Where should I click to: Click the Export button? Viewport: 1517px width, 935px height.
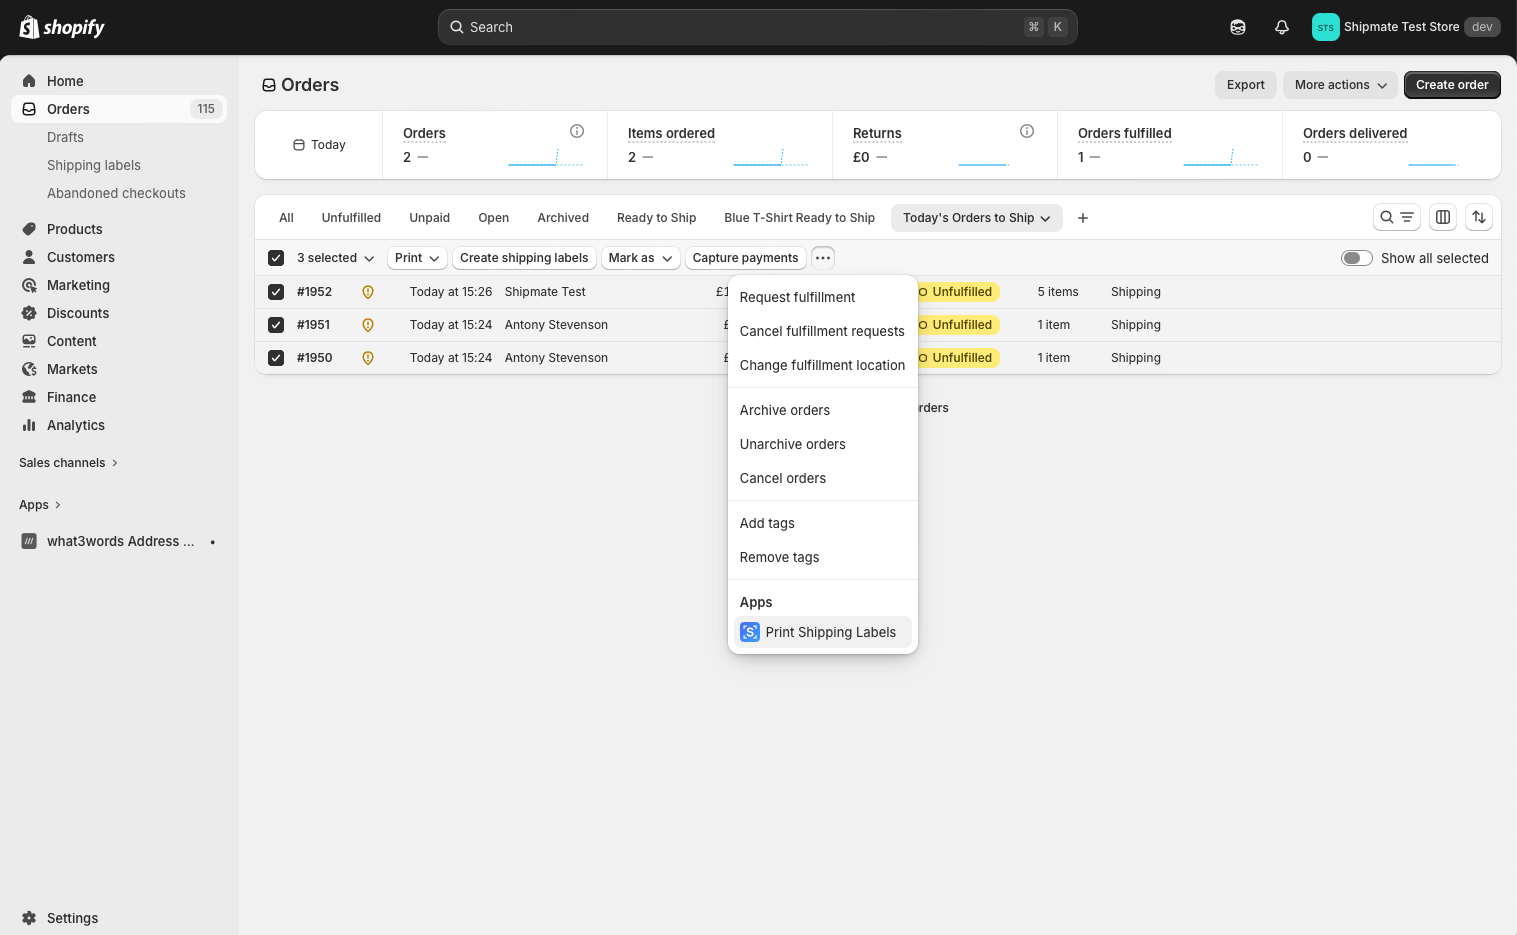coord(1245,85)
